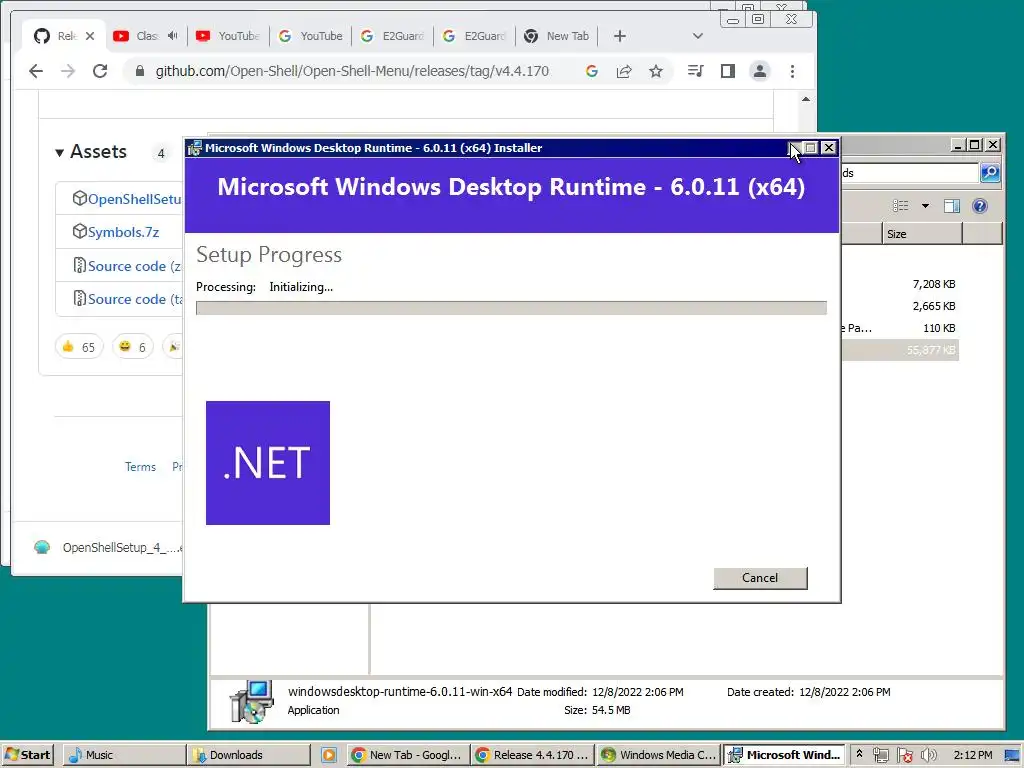Switch to Release 4.4.170 taskbar item

click(x=533, y=755)
